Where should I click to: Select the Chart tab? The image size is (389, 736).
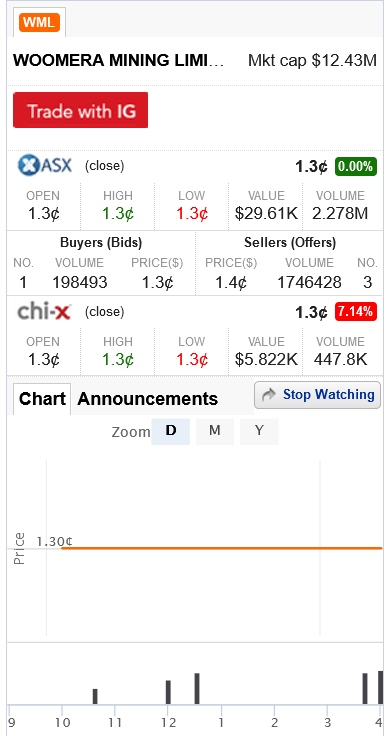pyautogui.click(x=42, y=399)
